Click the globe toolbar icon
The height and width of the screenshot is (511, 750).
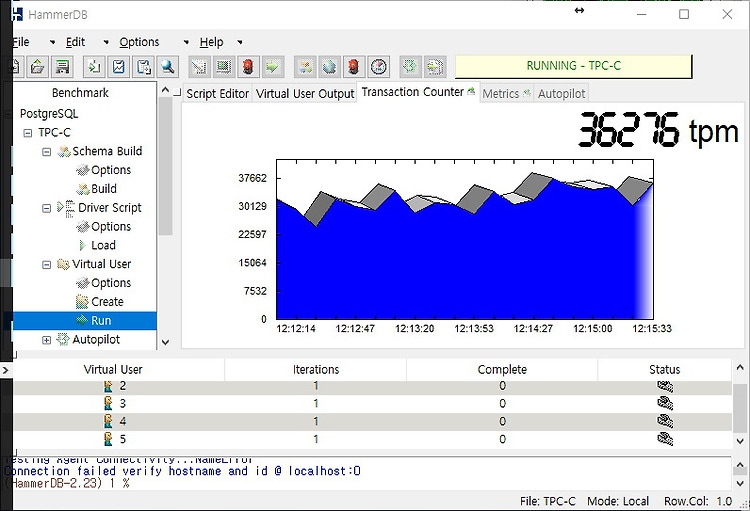[x=330, y=67]
